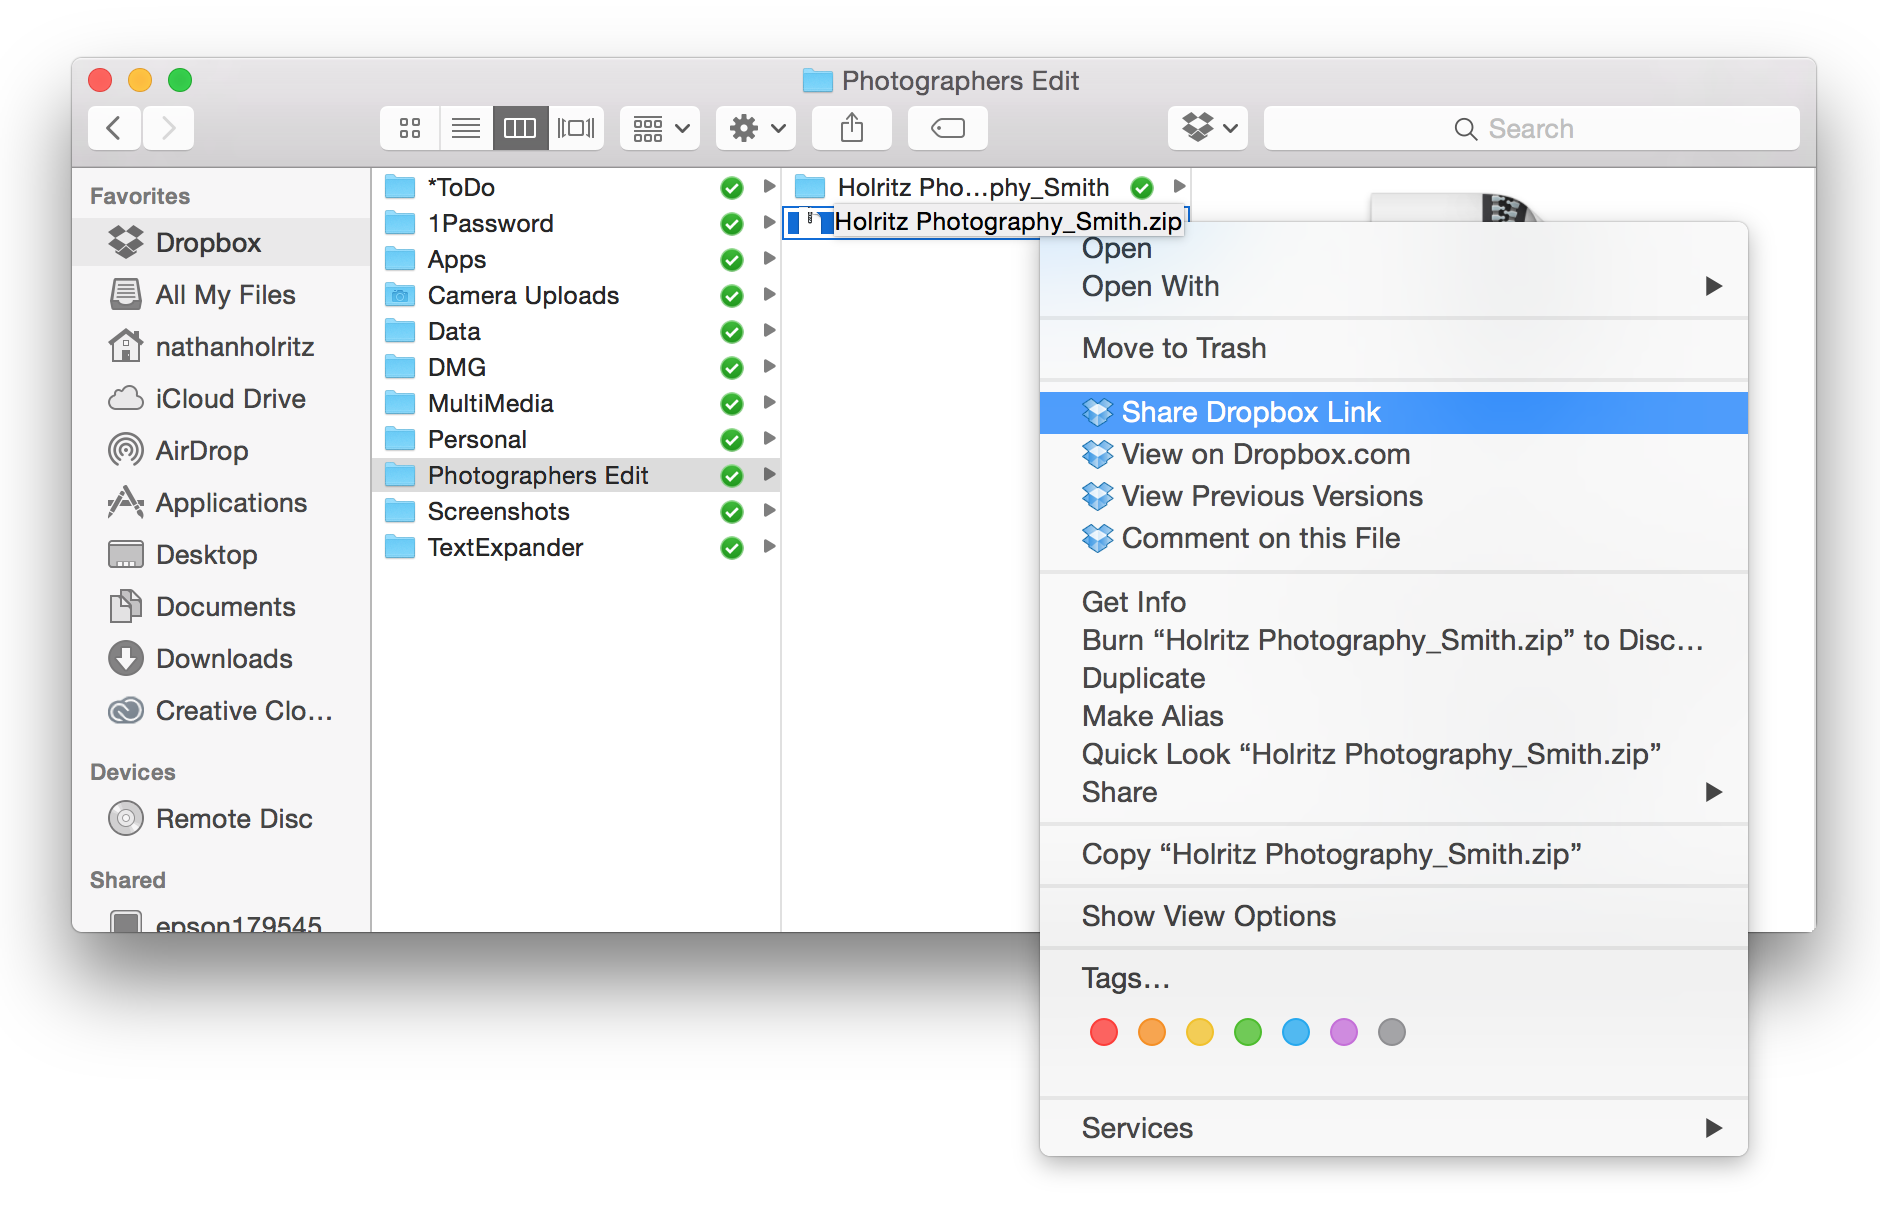The width and height of the screenshot is (1880, 1211).
Task: Open AirDrop in sidebar
Action: (222, 450)
